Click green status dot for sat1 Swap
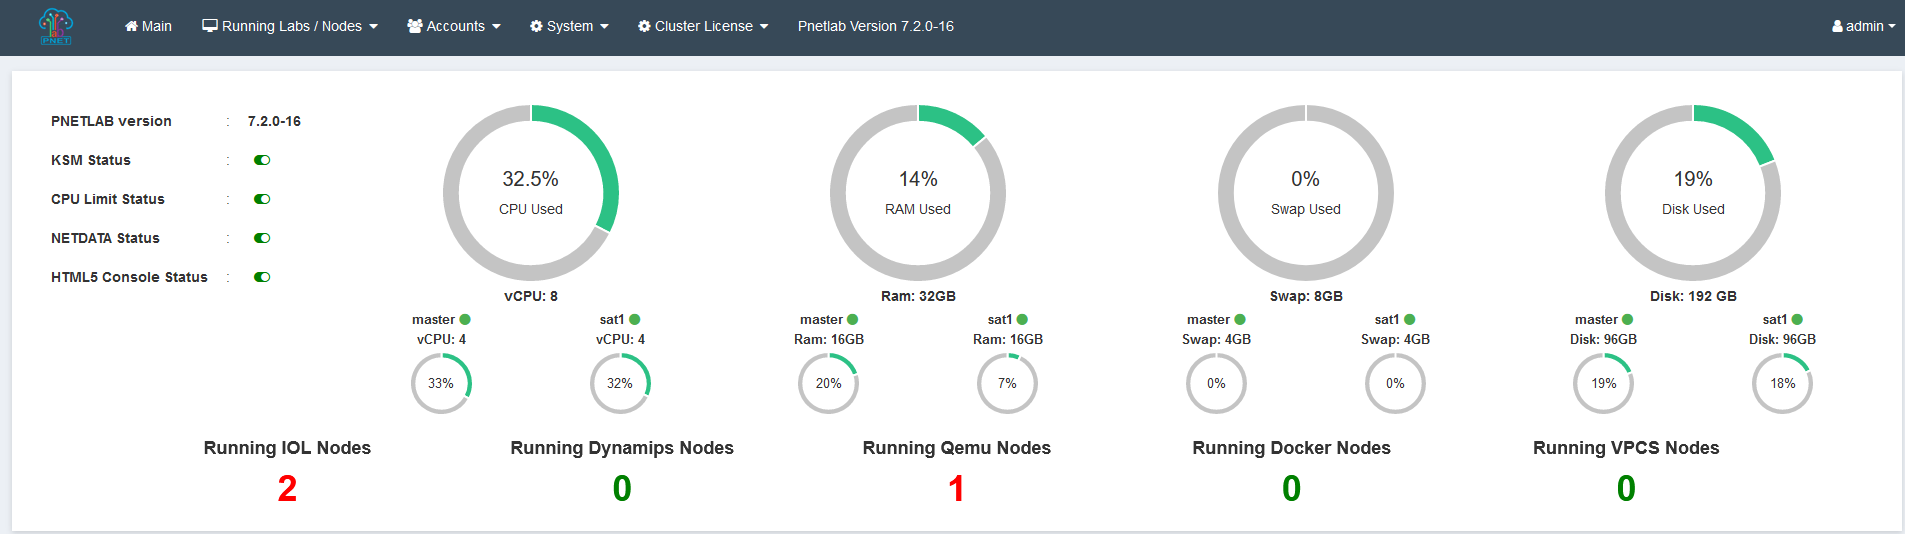1905x534 pixels. pyautogui.click(x=1410, y=320)
